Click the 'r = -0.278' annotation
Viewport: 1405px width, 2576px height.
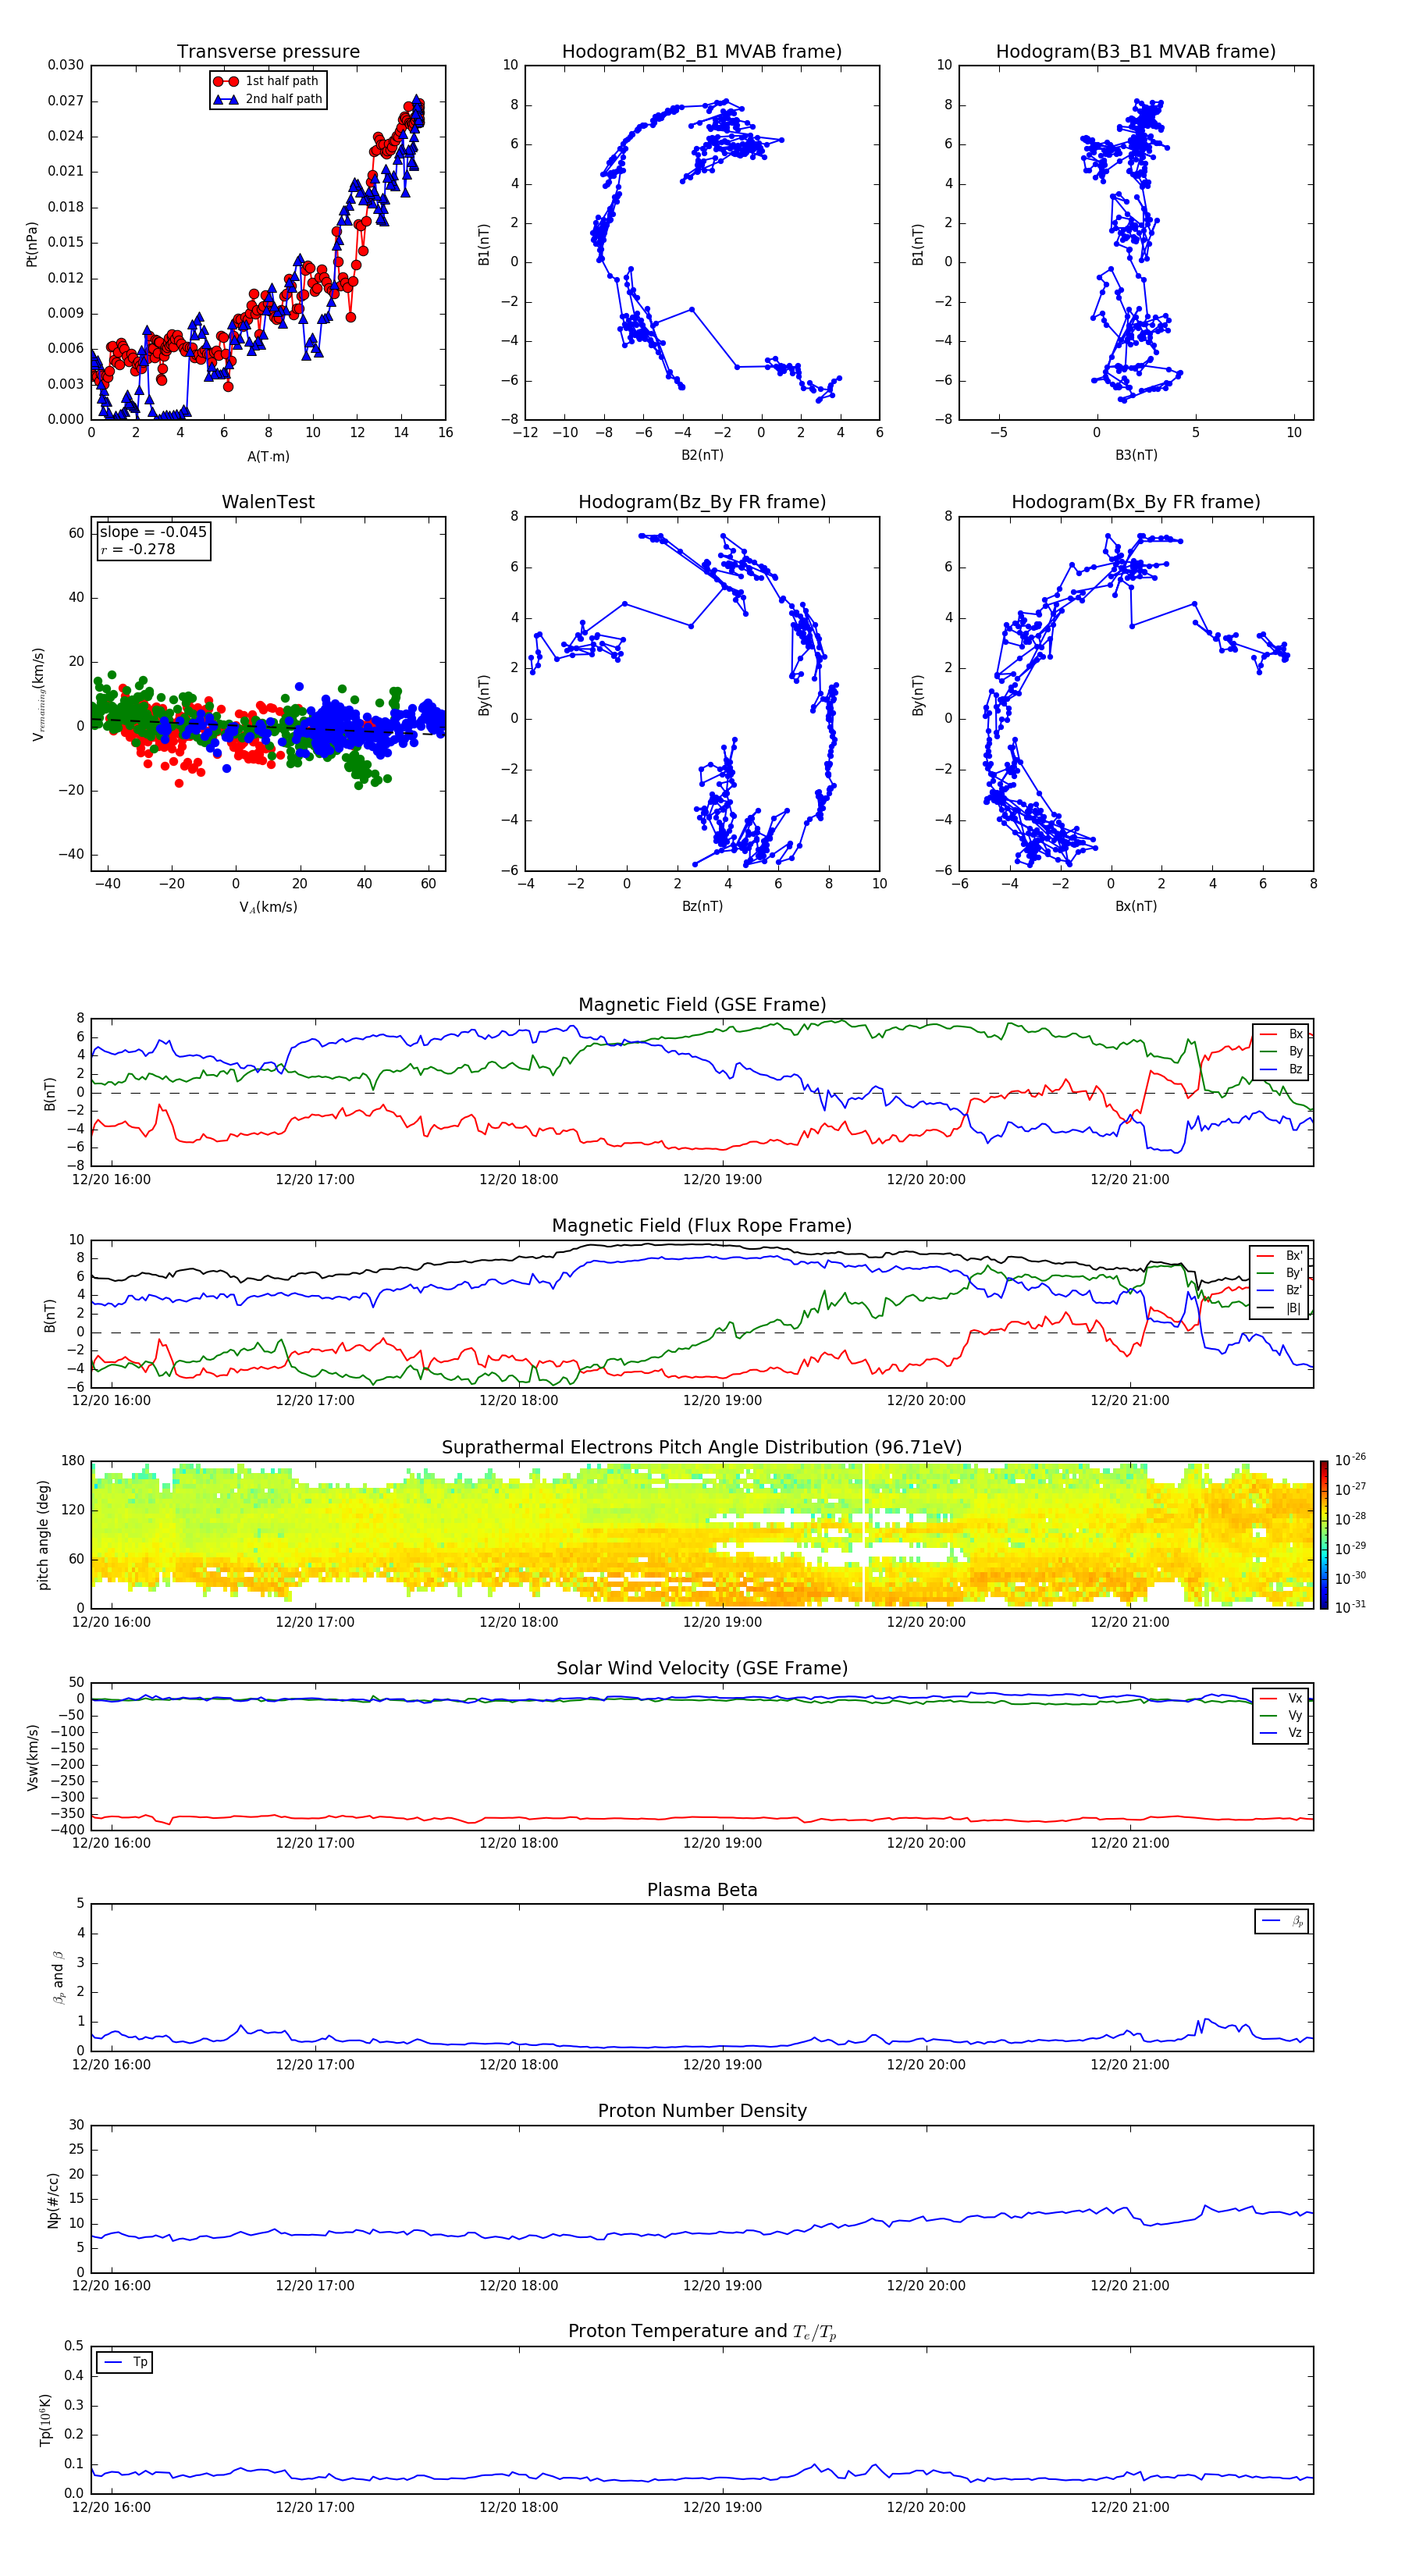point(138,549)
